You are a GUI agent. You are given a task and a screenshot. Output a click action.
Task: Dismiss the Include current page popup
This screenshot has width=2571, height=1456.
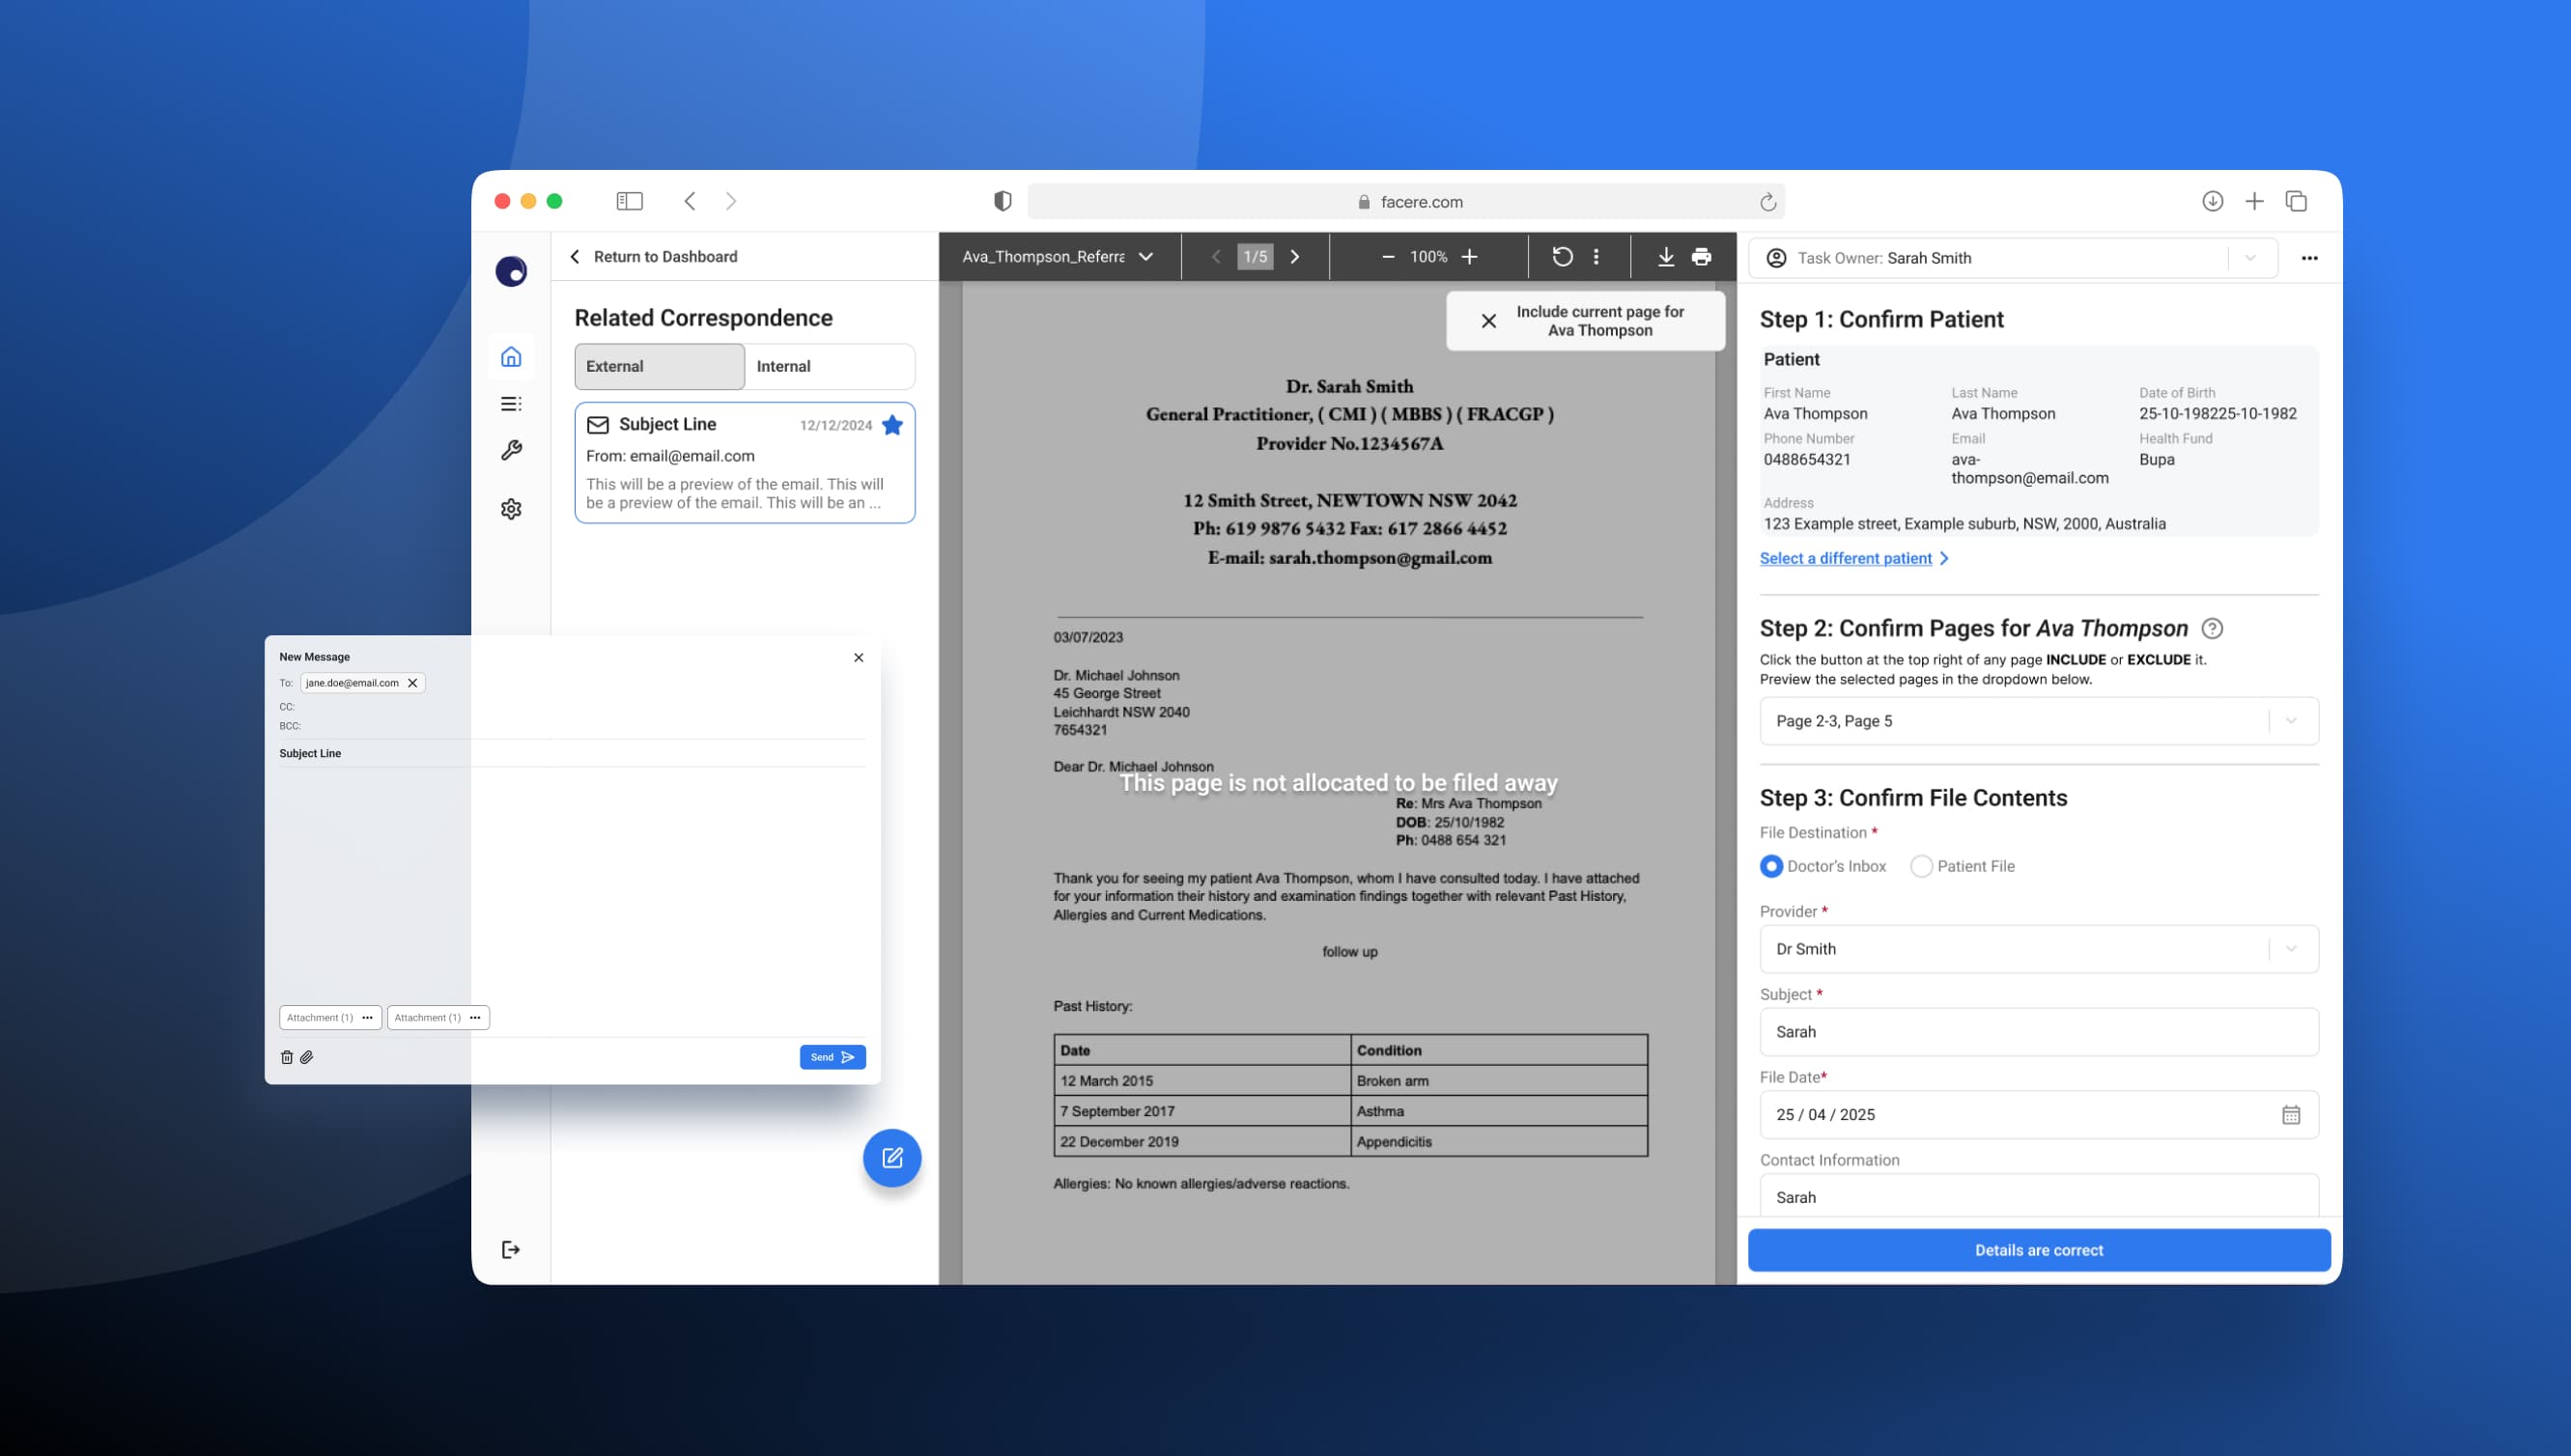coord(1489,321)
